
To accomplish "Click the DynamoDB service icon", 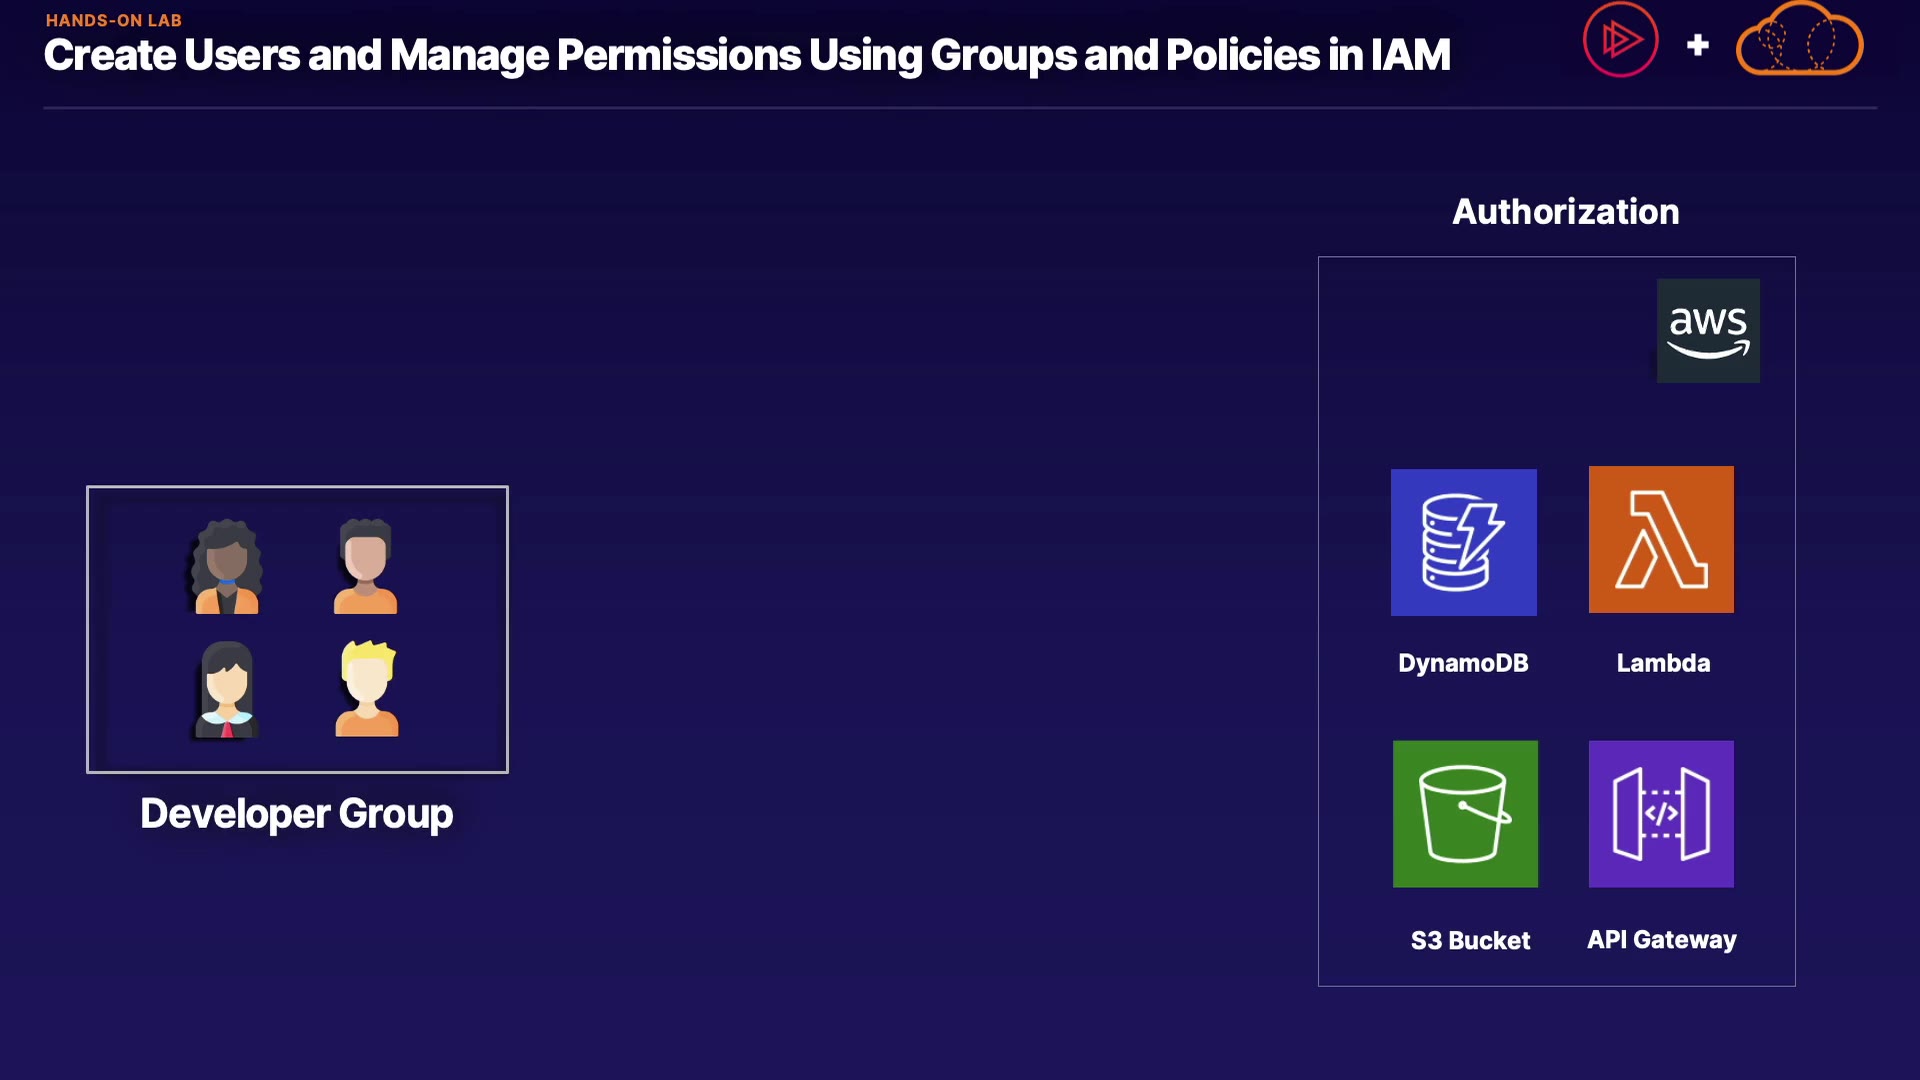I will [1463, 542].
